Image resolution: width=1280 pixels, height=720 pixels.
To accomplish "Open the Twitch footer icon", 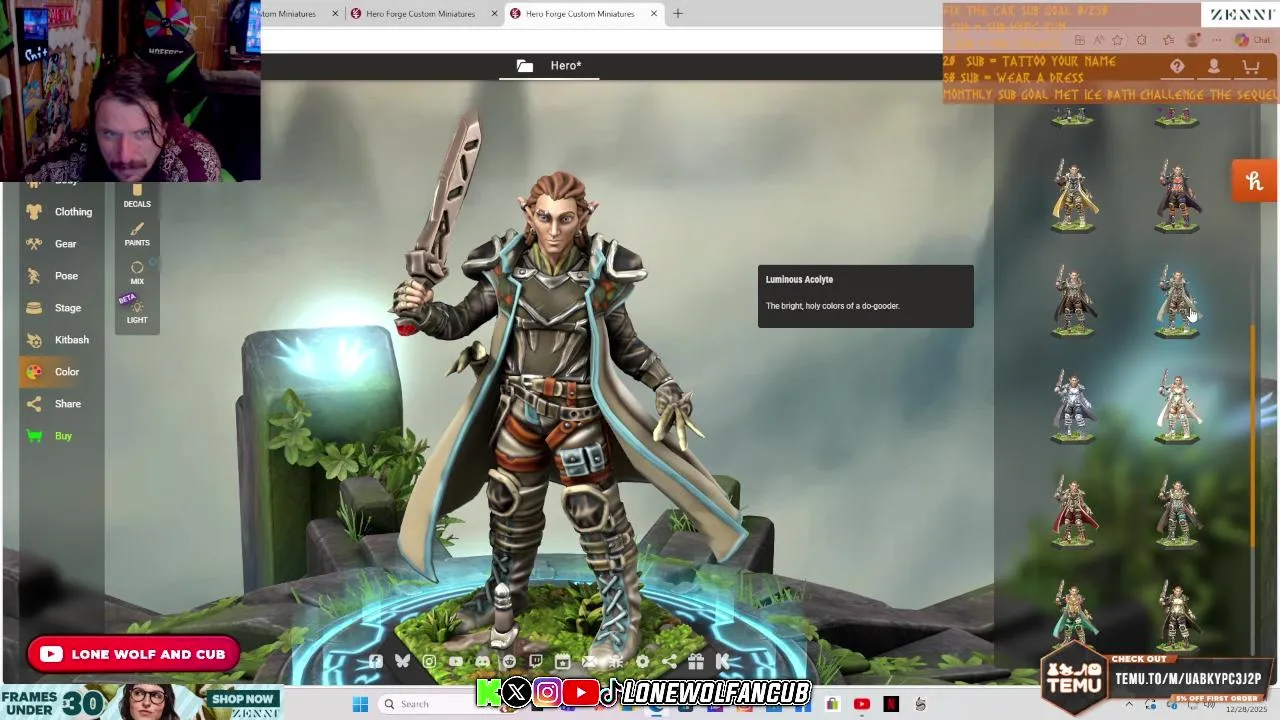I will (x=536, y=662).
